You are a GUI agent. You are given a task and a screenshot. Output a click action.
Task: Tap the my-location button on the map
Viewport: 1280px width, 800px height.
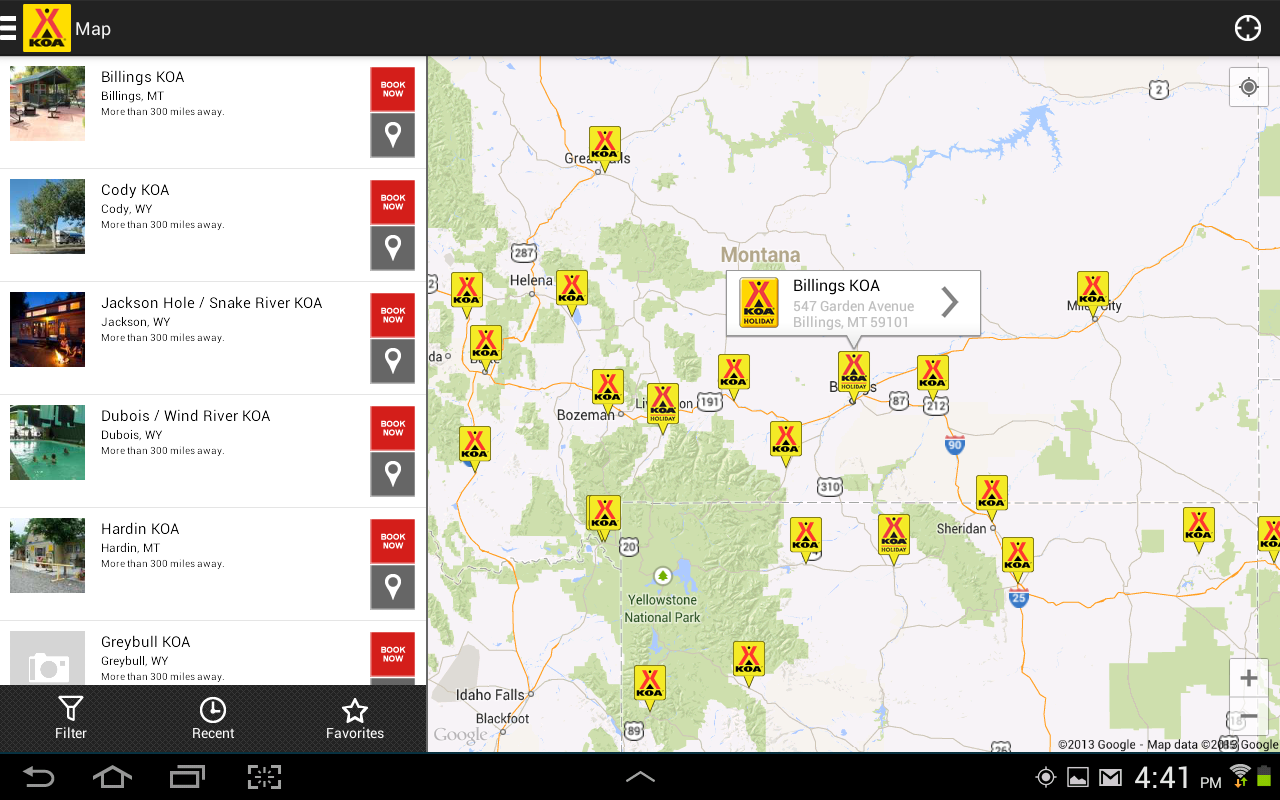1247,86
